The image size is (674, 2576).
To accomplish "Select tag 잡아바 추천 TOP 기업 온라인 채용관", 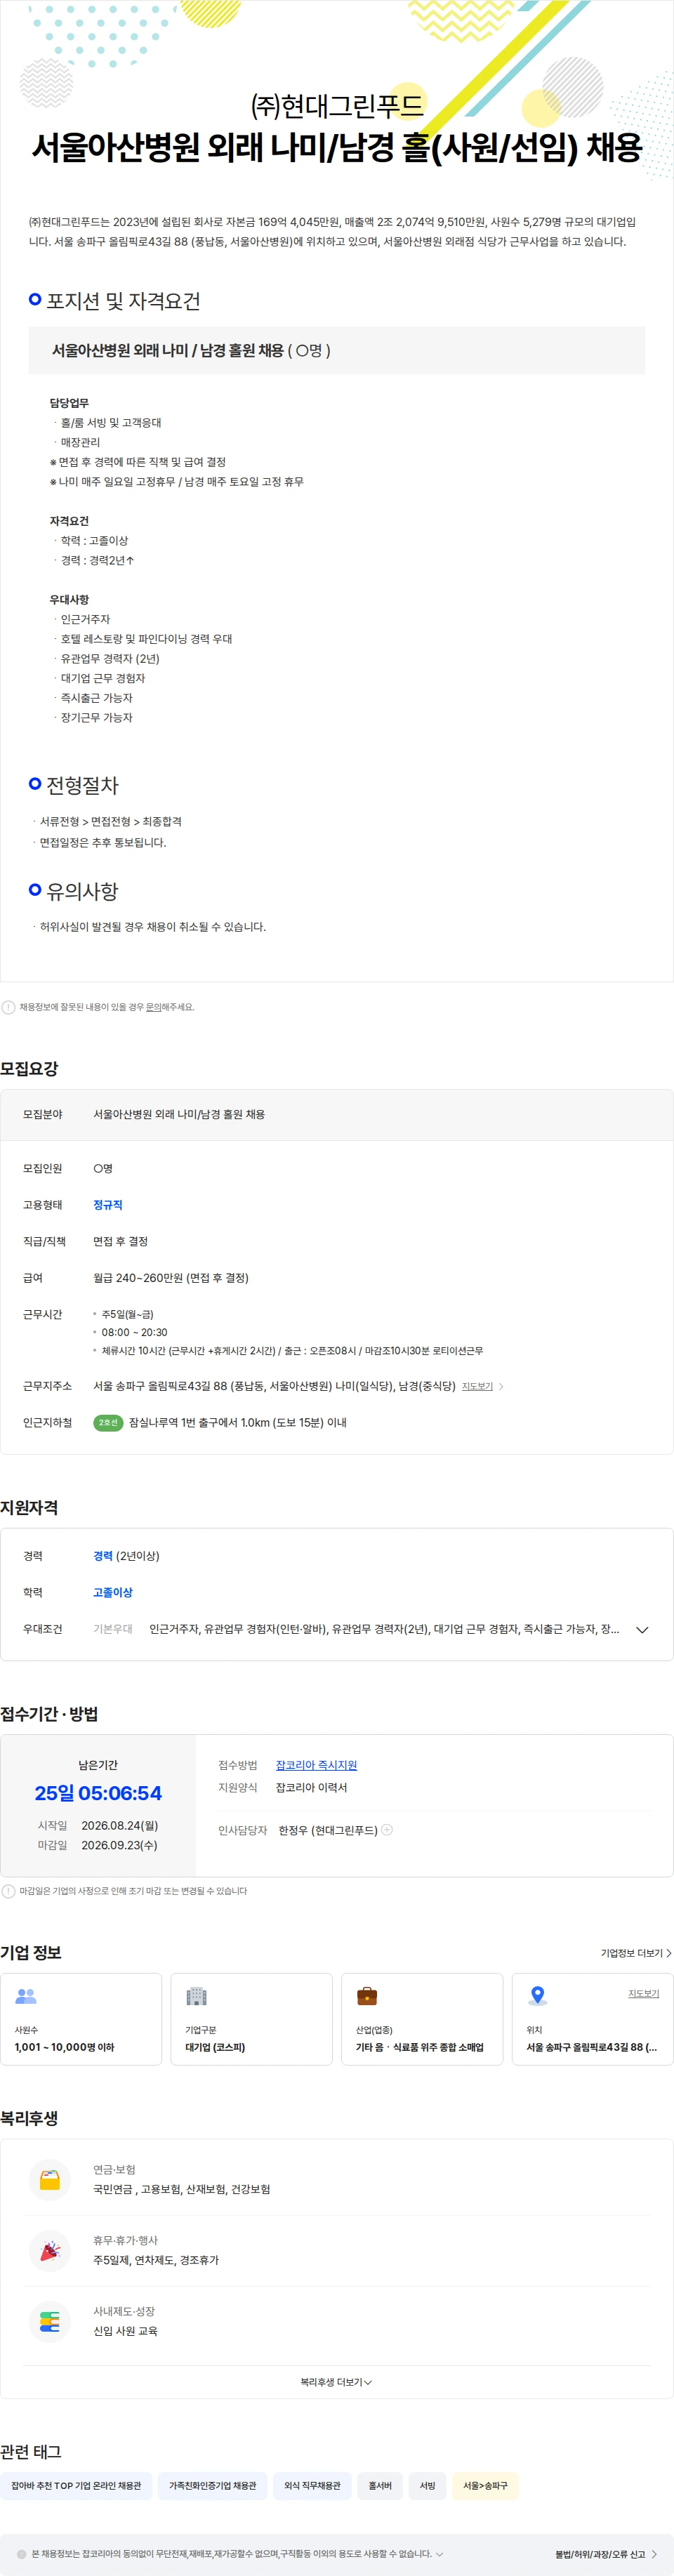I will [76, 2485].
